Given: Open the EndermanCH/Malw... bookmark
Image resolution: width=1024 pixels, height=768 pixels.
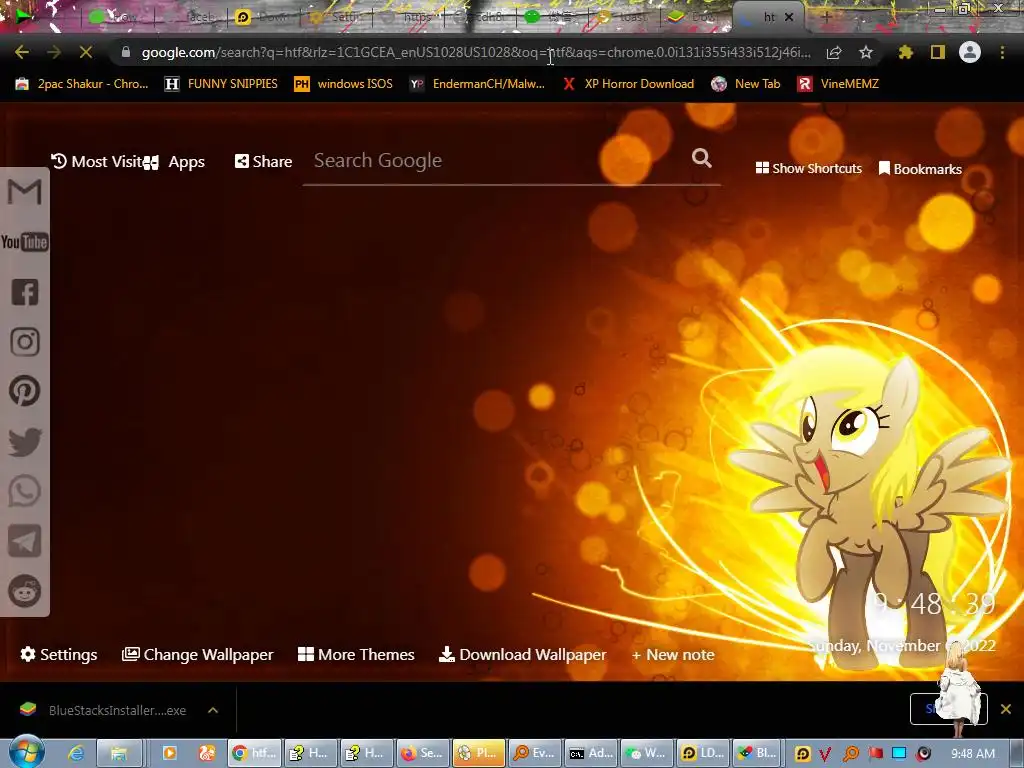Looking at the screenshot, I should (477, 84).
